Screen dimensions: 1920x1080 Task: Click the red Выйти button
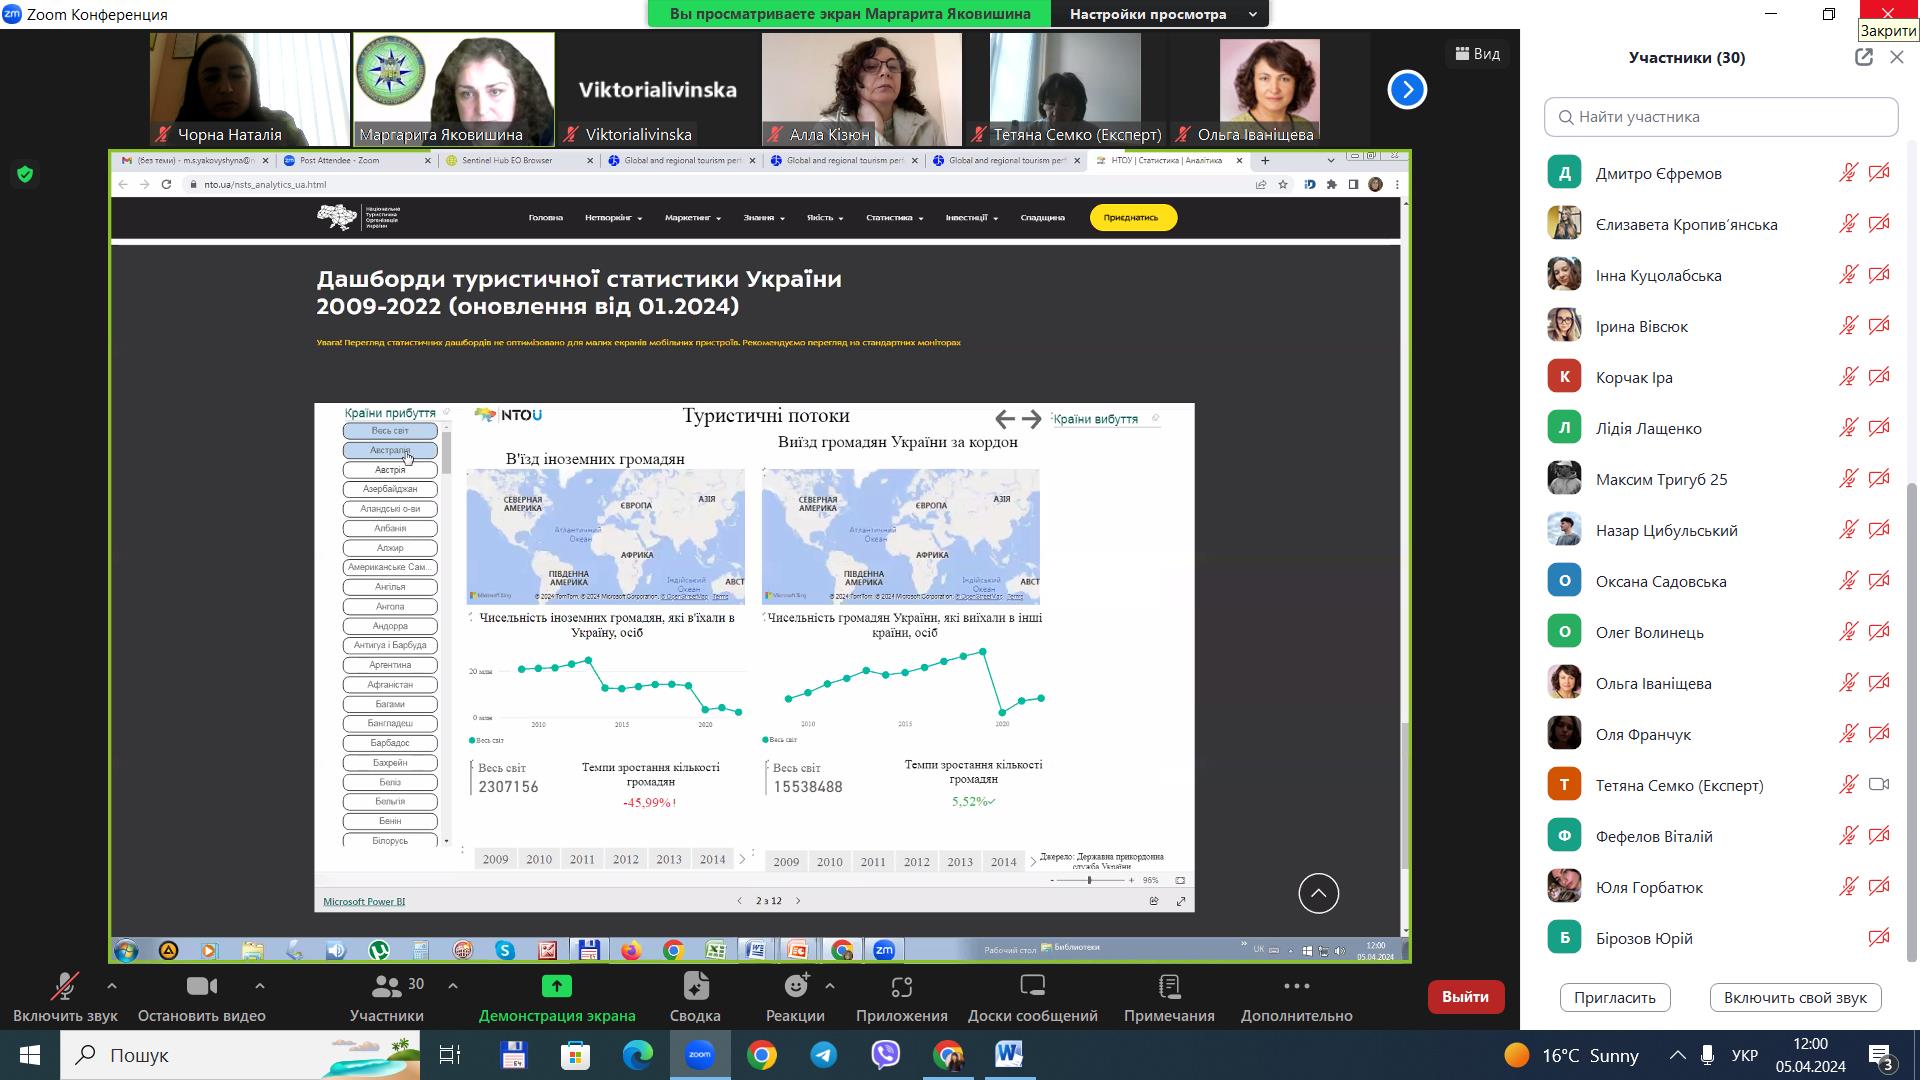tap(1465, 997)
